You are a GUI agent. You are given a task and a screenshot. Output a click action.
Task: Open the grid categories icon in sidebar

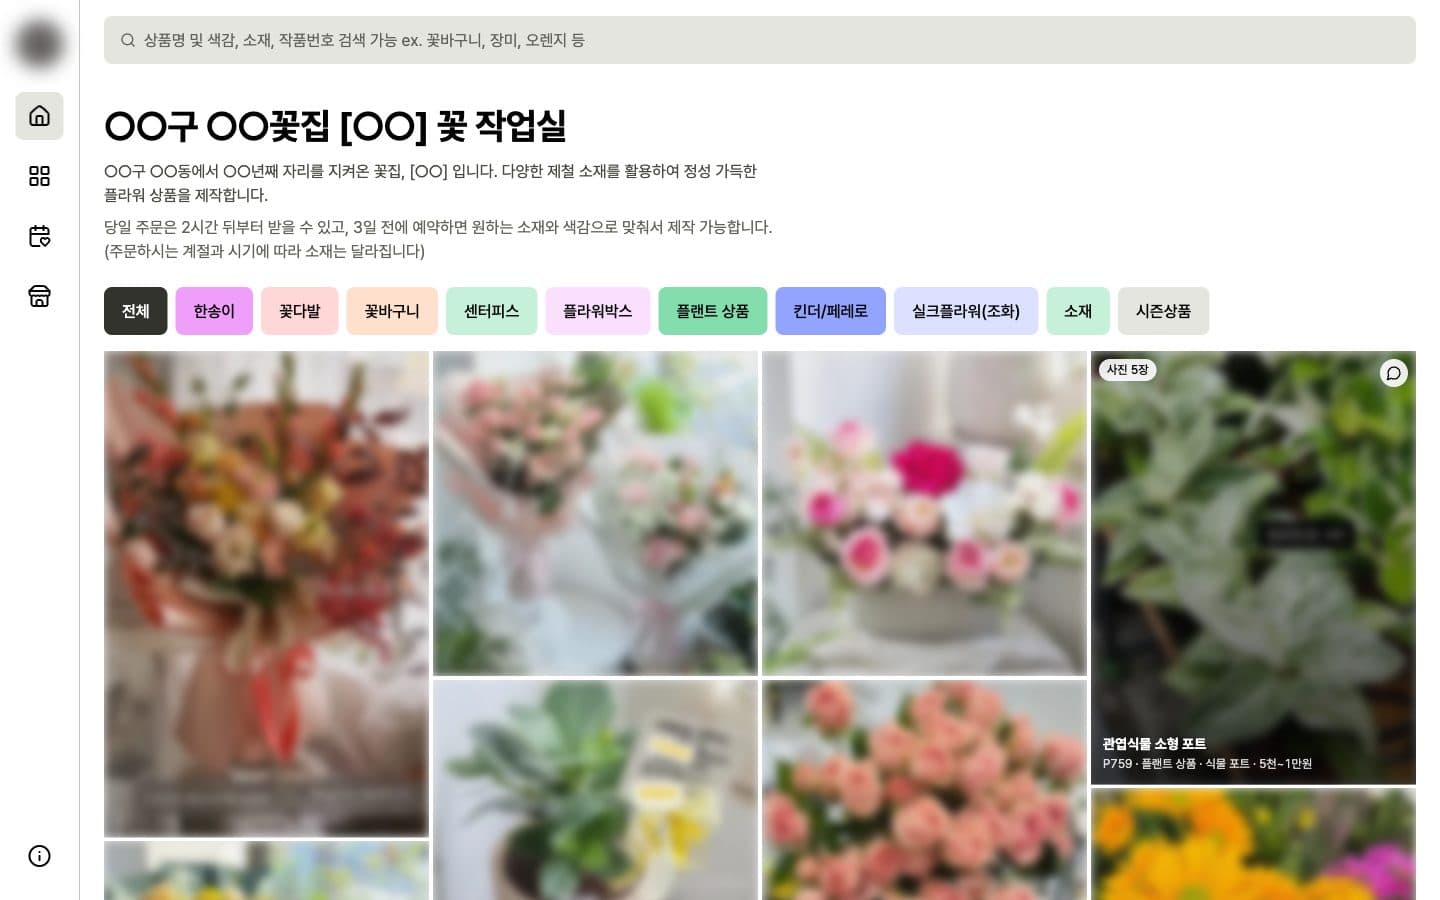pos(39,176)
